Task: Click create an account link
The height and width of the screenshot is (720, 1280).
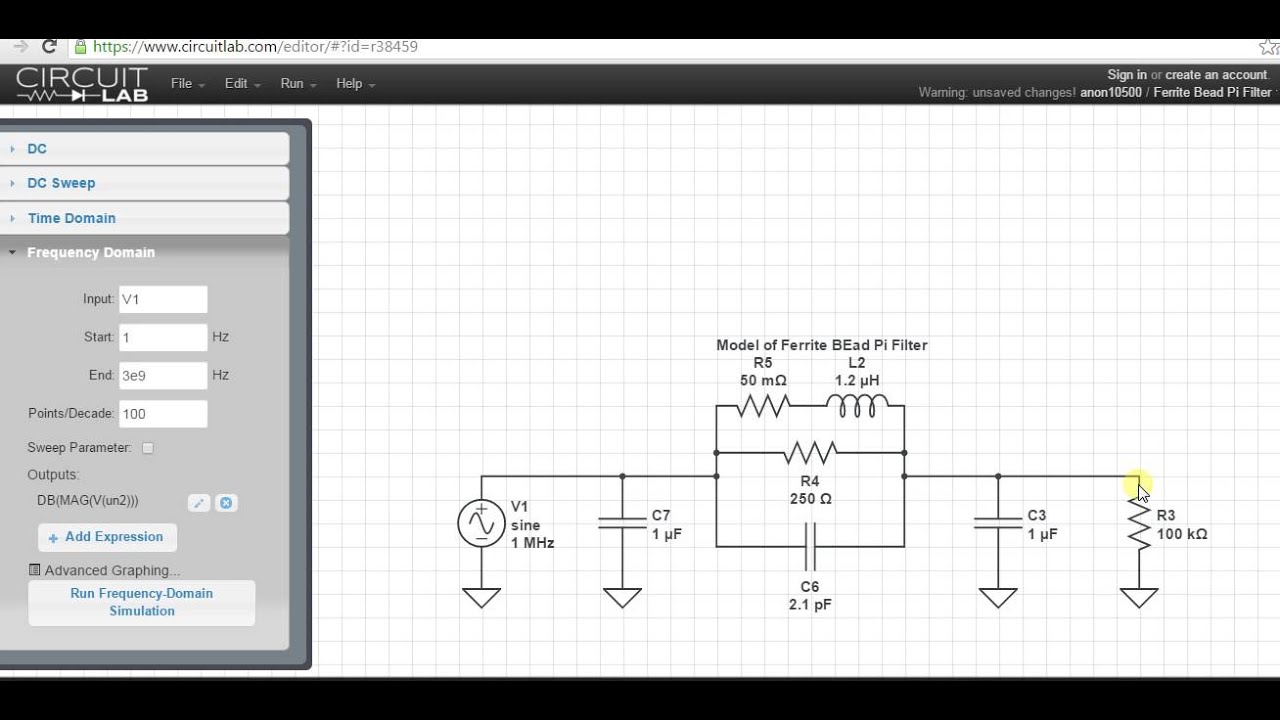Action: click(x=1216, y=75)
